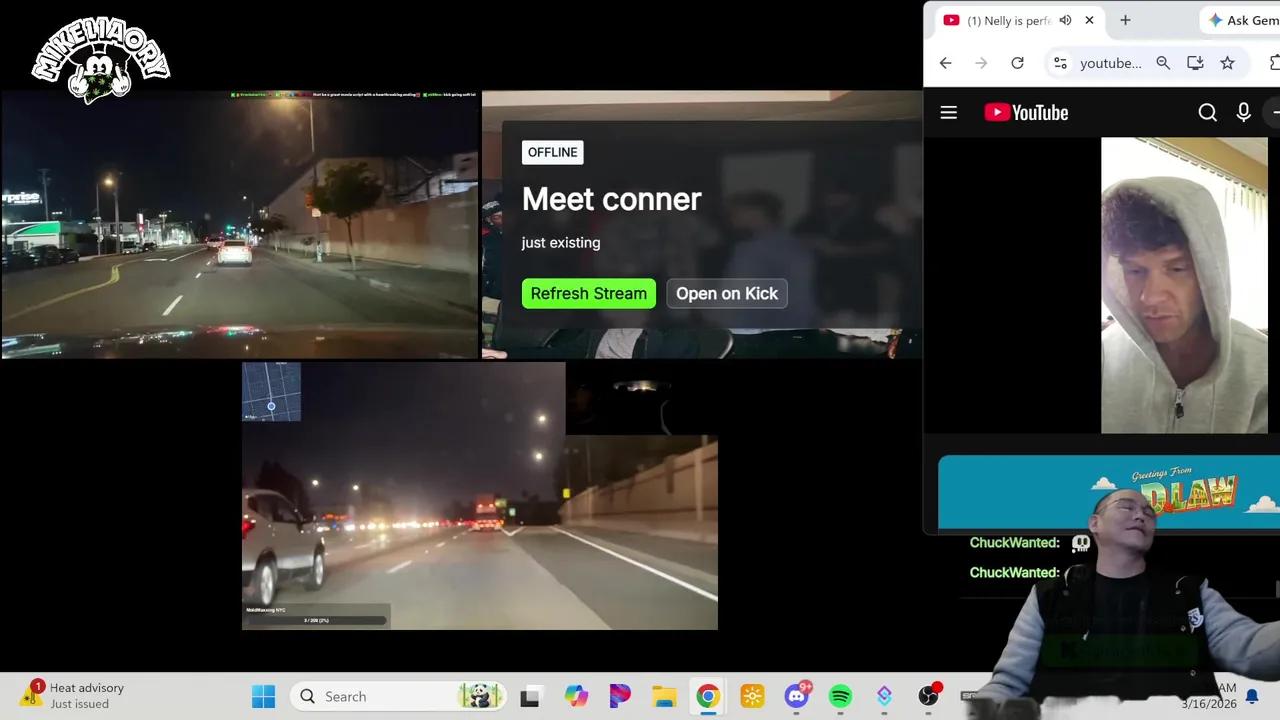This screenshot has width=1280, height=720.
Task: Open the YouTube hamburger guide menu
Action: tap(949, 113)
